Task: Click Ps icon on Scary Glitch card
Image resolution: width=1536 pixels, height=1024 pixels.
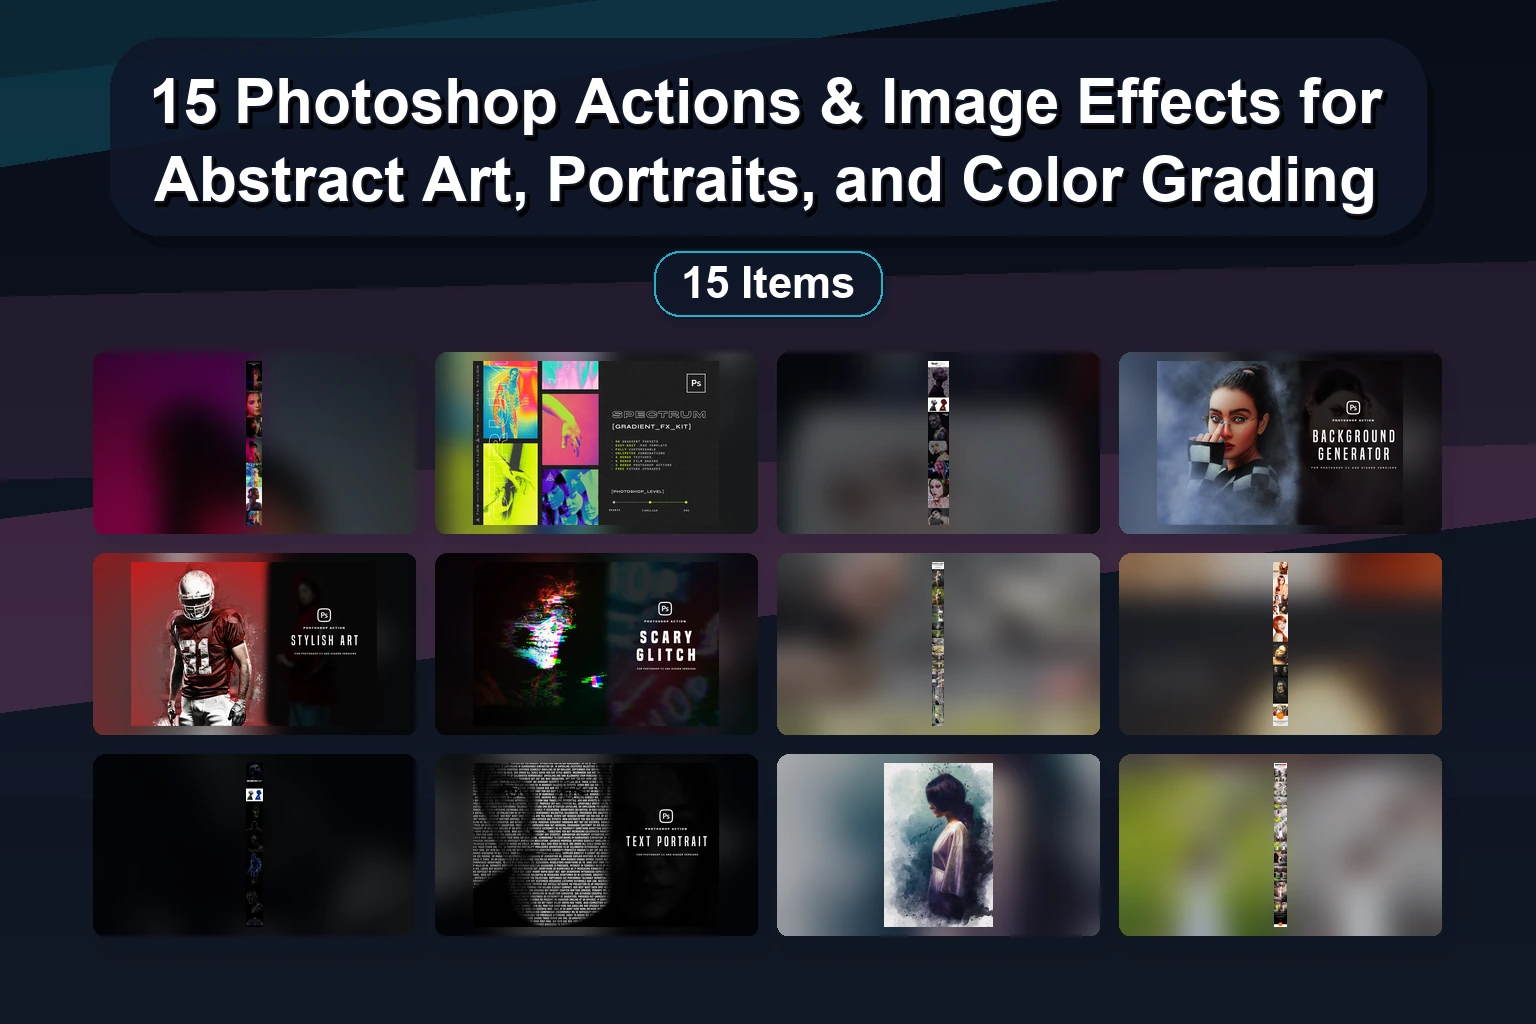Action: (666, 609)
